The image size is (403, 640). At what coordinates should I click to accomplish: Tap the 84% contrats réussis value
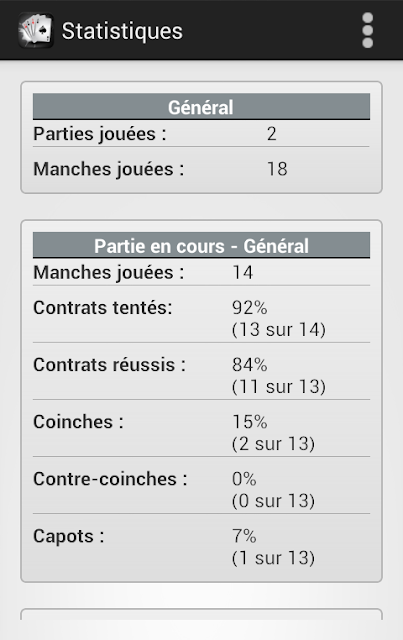coord(249,365)
